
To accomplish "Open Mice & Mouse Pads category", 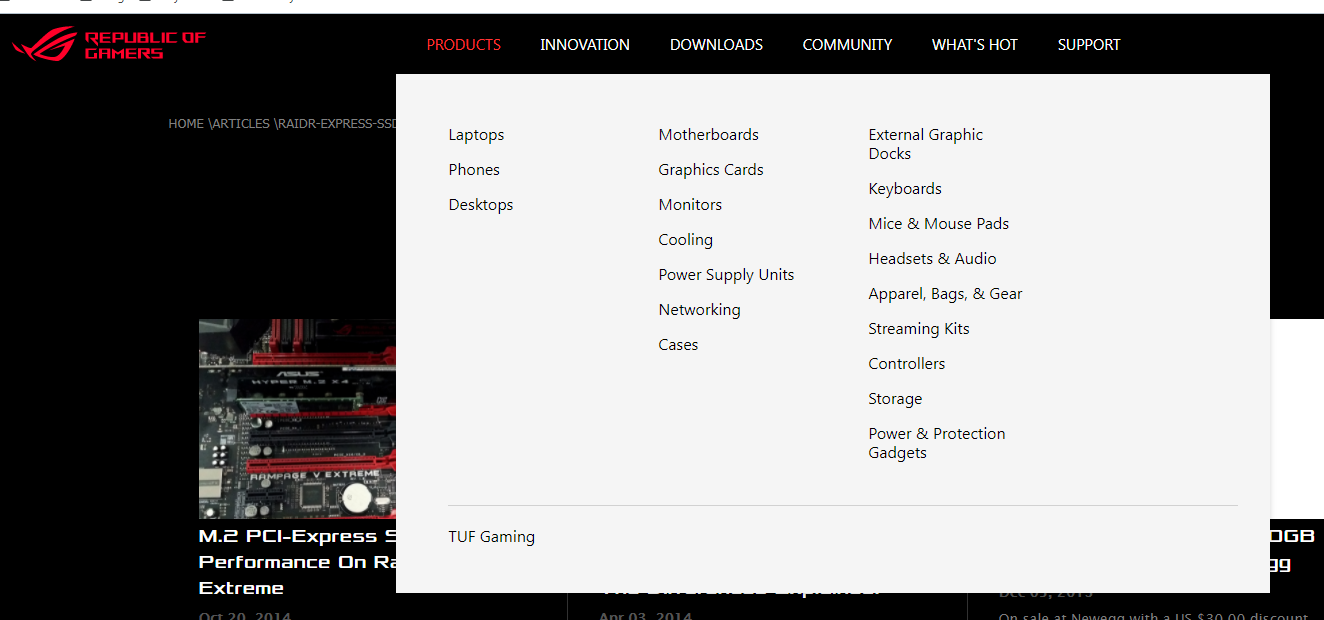I will click(938, 224).
